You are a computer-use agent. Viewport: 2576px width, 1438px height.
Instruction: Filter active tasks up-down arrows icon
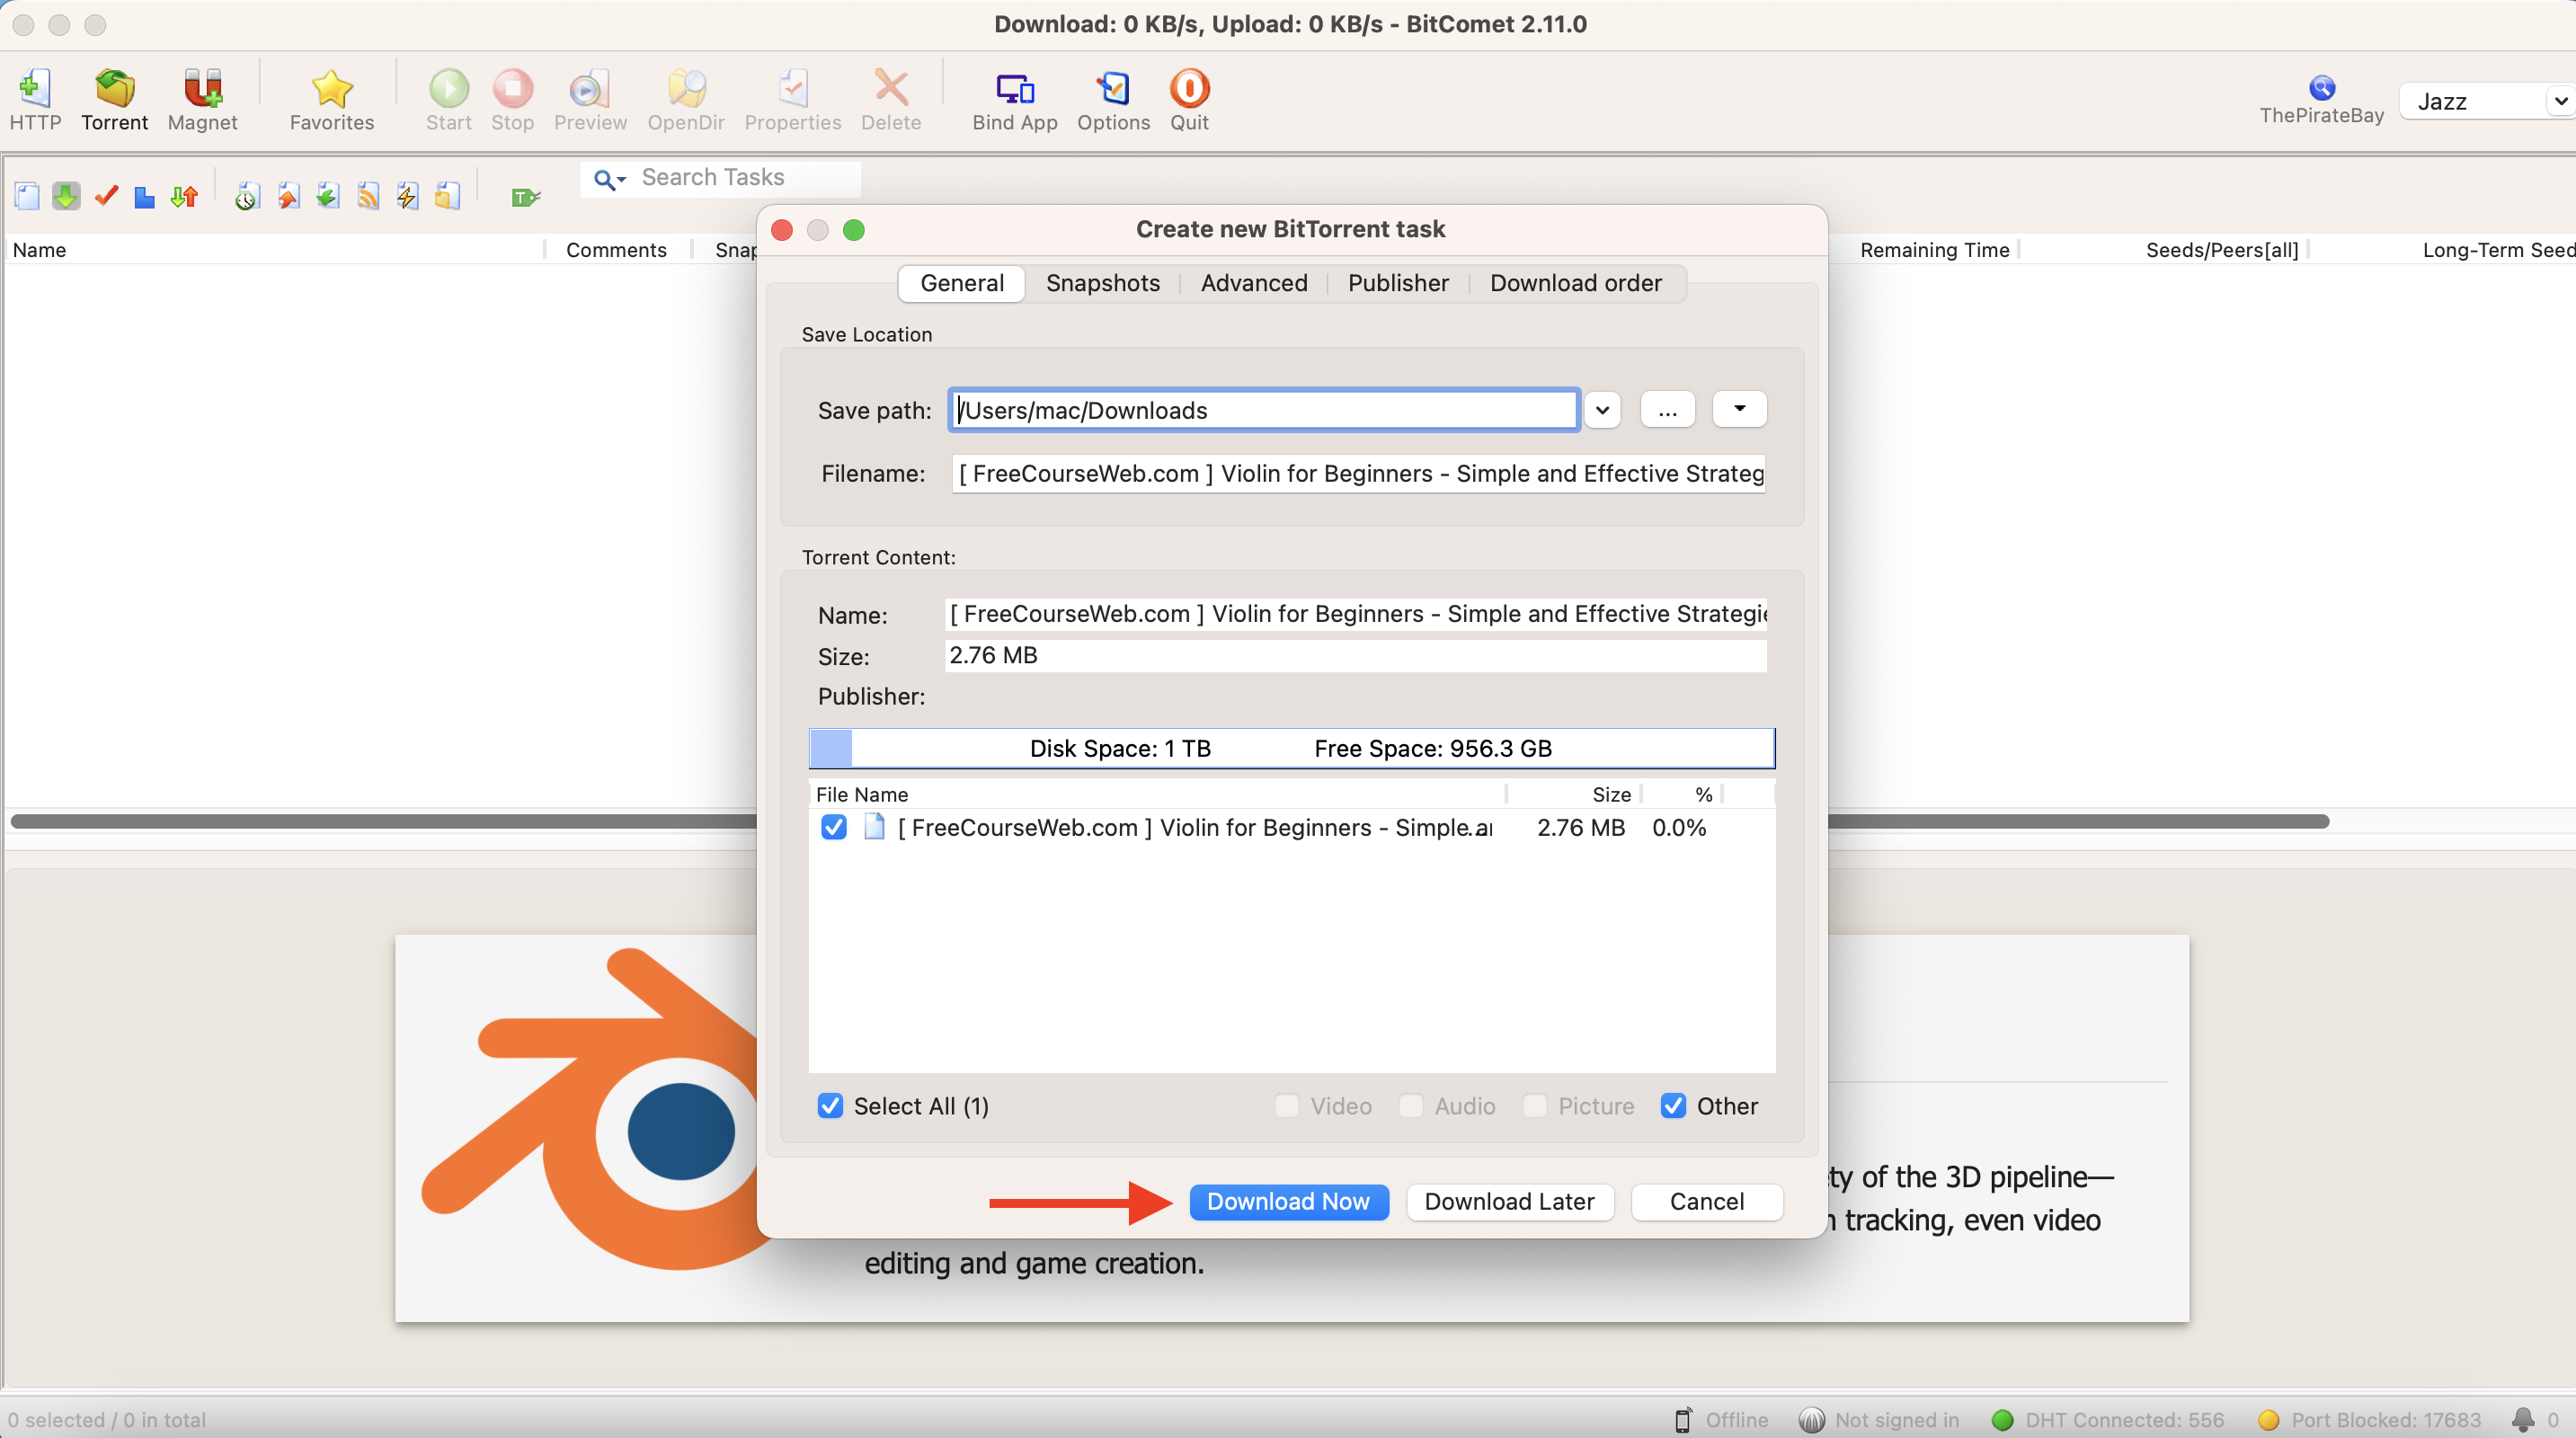click(184, 196)
